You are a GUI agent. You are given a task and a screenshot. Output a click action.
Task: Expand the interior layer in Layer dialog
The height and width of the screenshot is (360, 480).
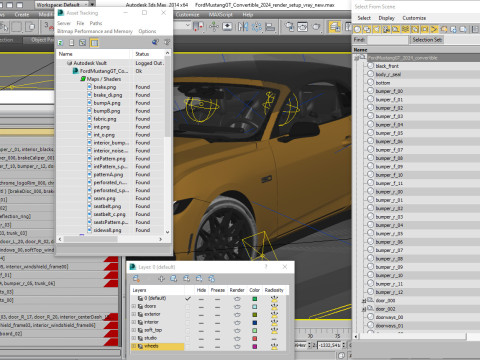(134, 322)
